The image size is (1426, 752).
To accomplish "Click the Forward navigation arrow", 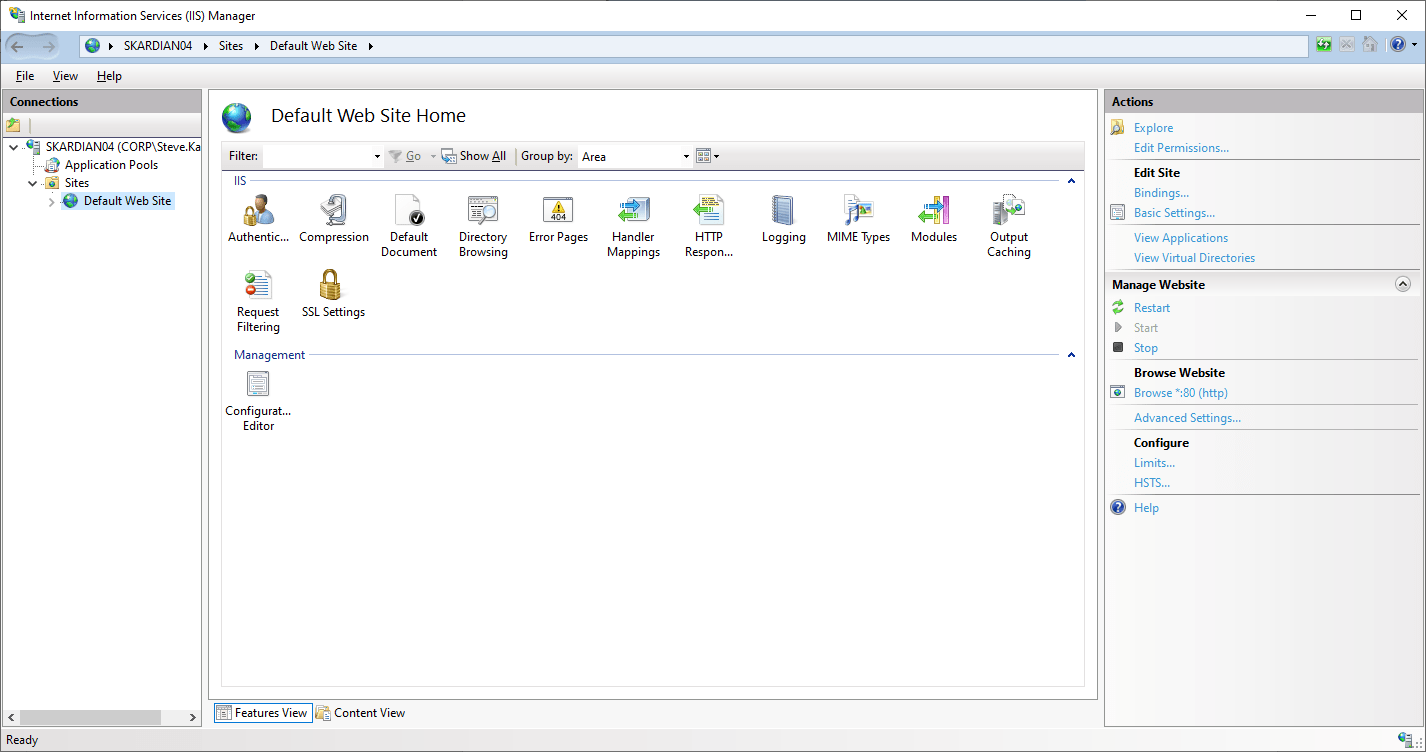I will coord(48,46).
